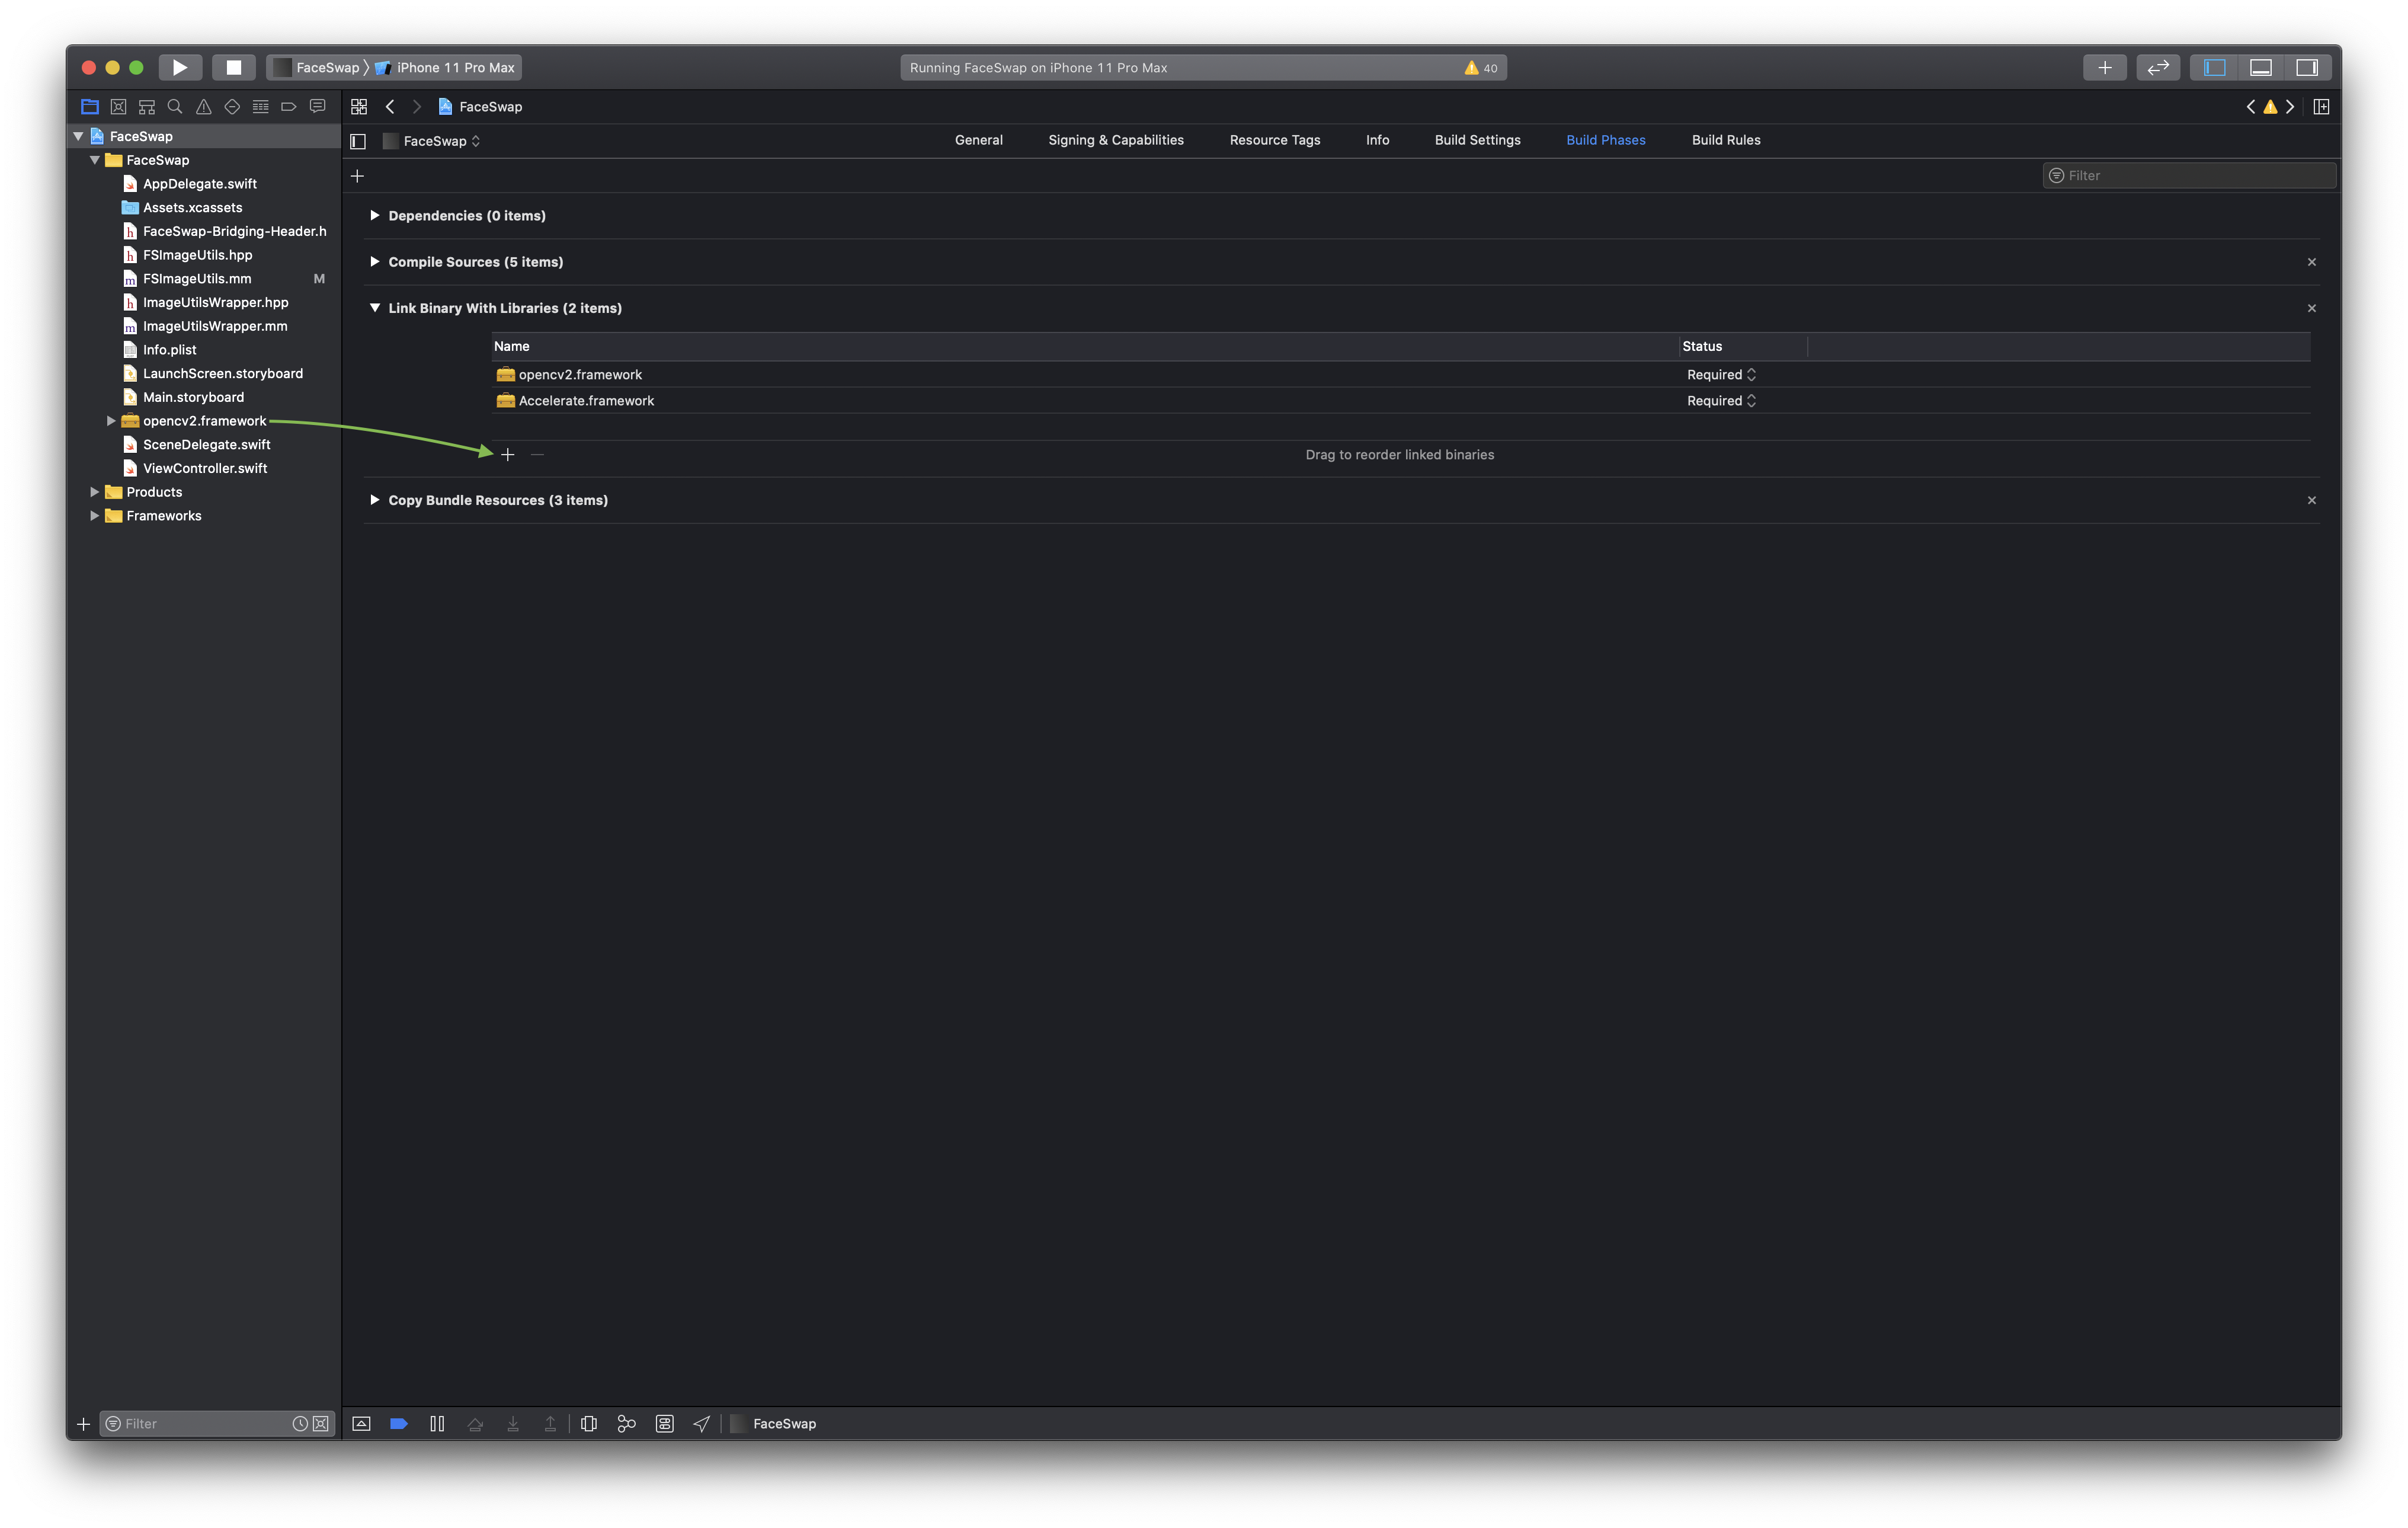This screenshot has width=2408, height=1528.
Task: Click the Debug Memory Graph icon
Action: point(627,1423)
